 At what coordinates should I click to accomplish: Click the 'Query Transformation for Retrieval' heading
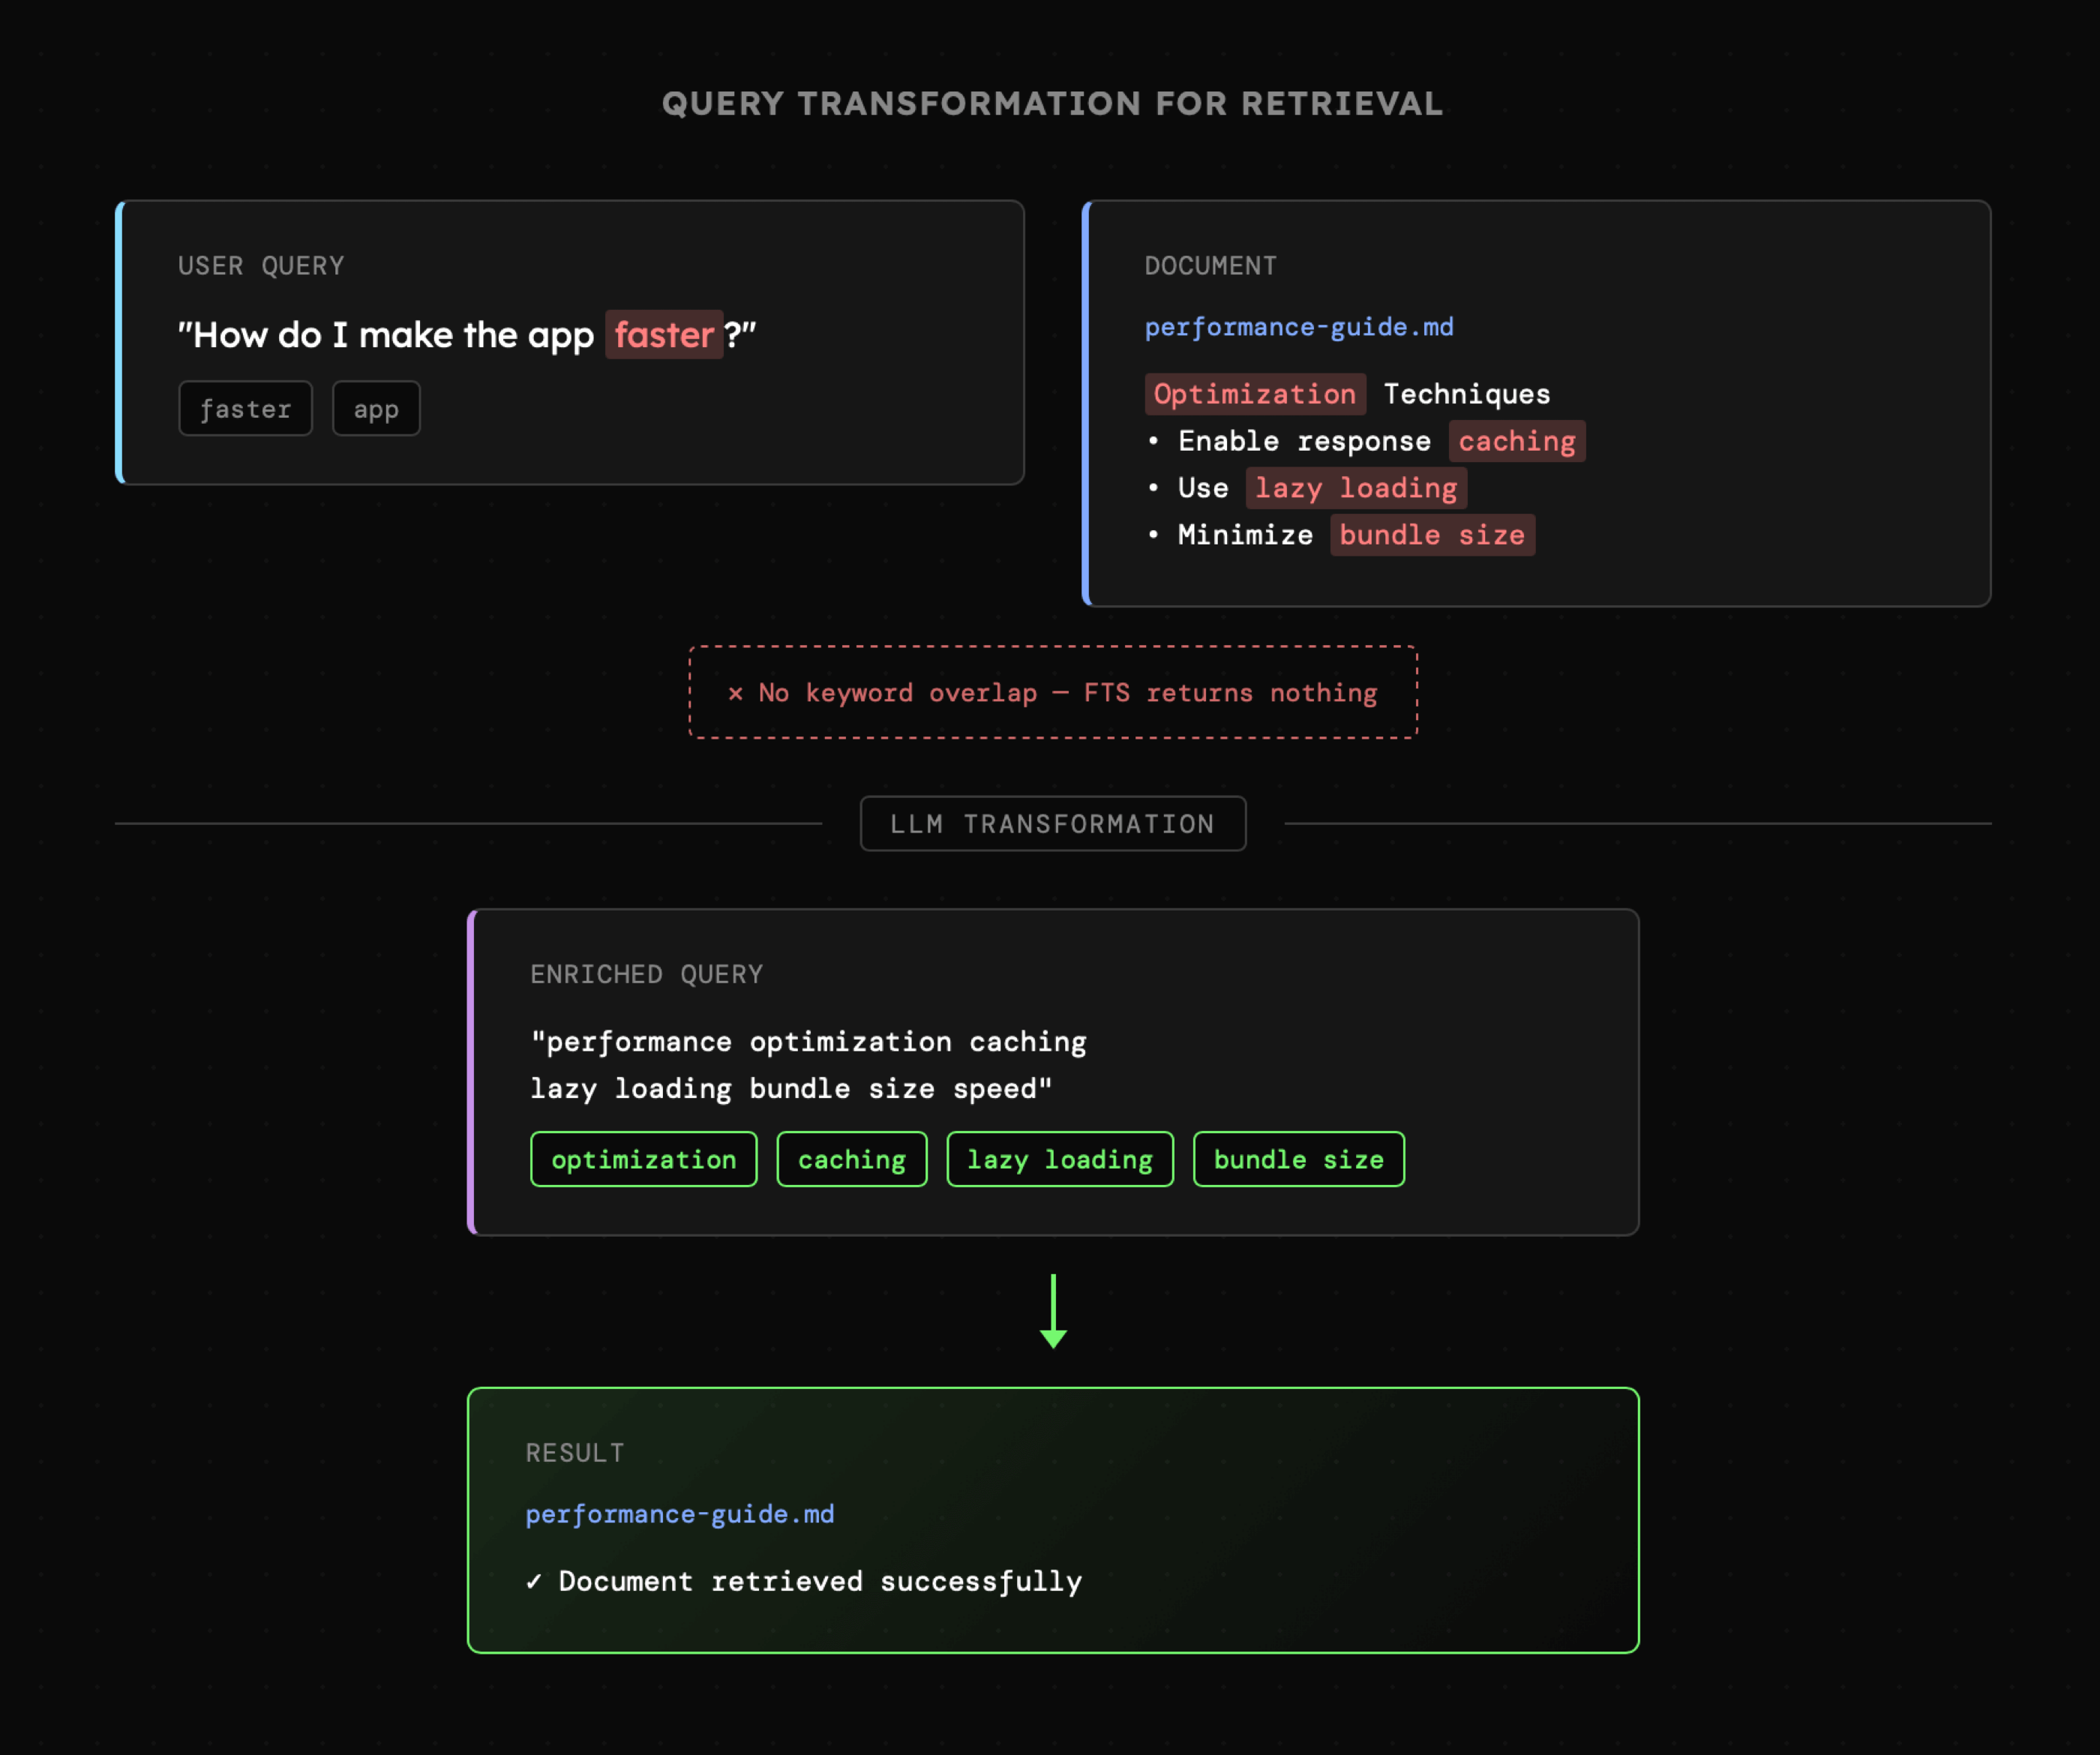(x=1052, y=104)
